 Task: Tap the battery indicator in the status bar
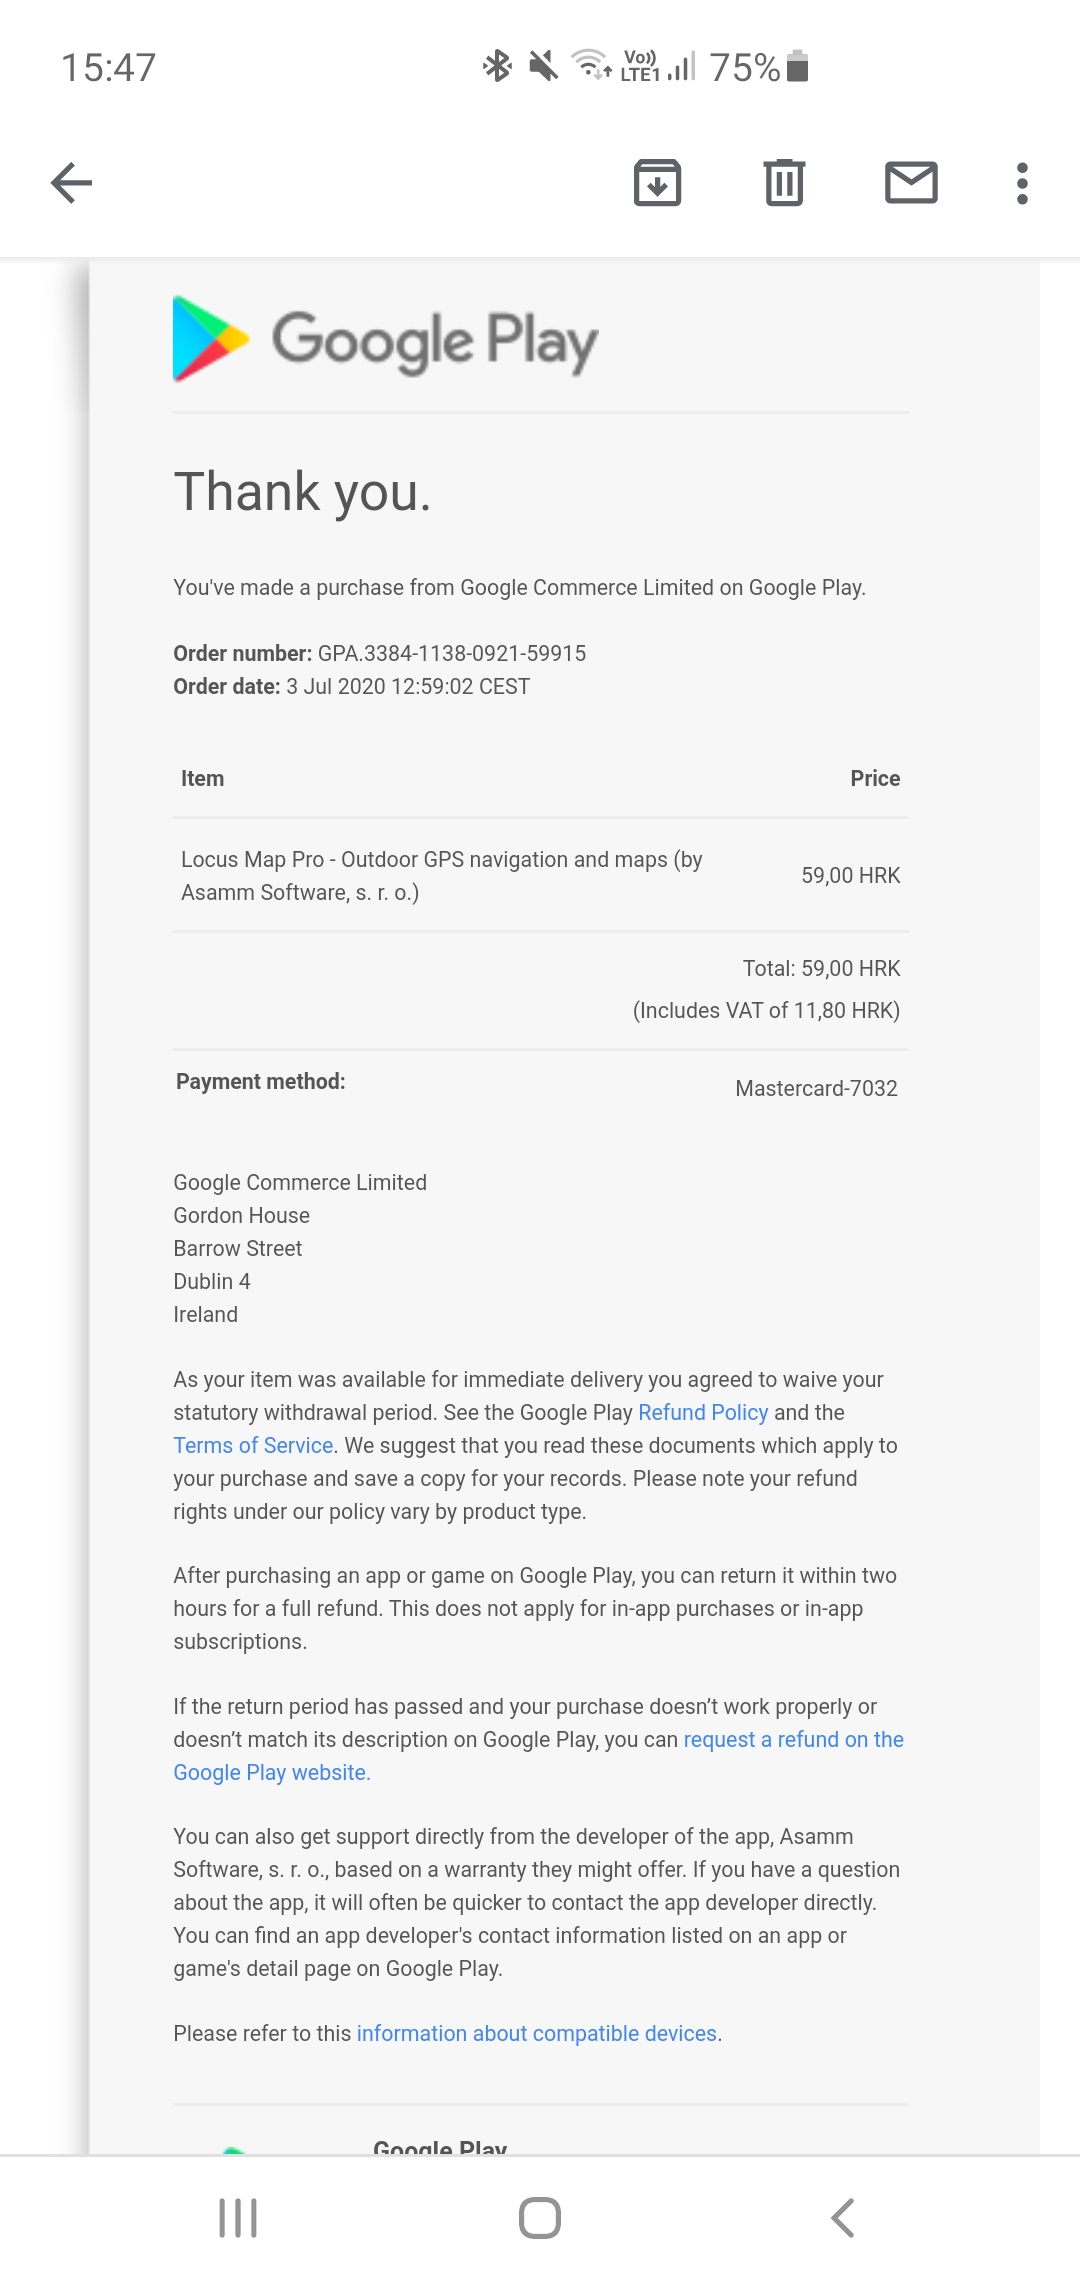tap(797, 66)
